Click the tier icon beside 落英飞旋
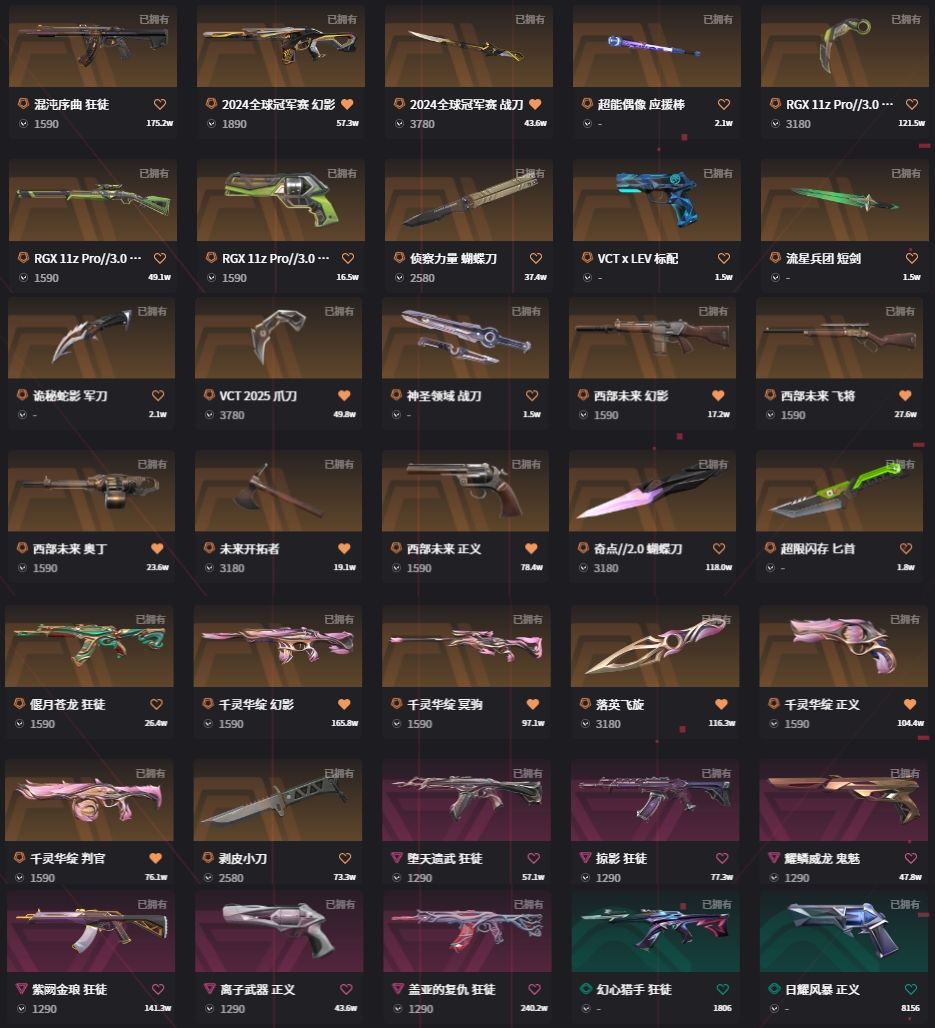The height and width of the screenshot is (1028, 935). [585, 703]
